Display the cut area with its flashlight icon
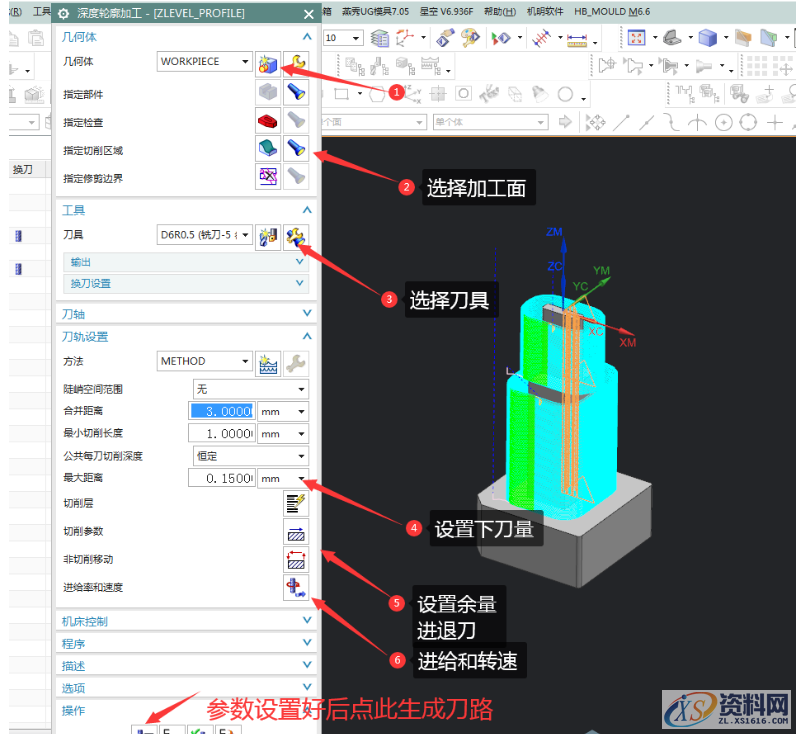The width and height of the screenshot is (796, 734). [296, 149]
